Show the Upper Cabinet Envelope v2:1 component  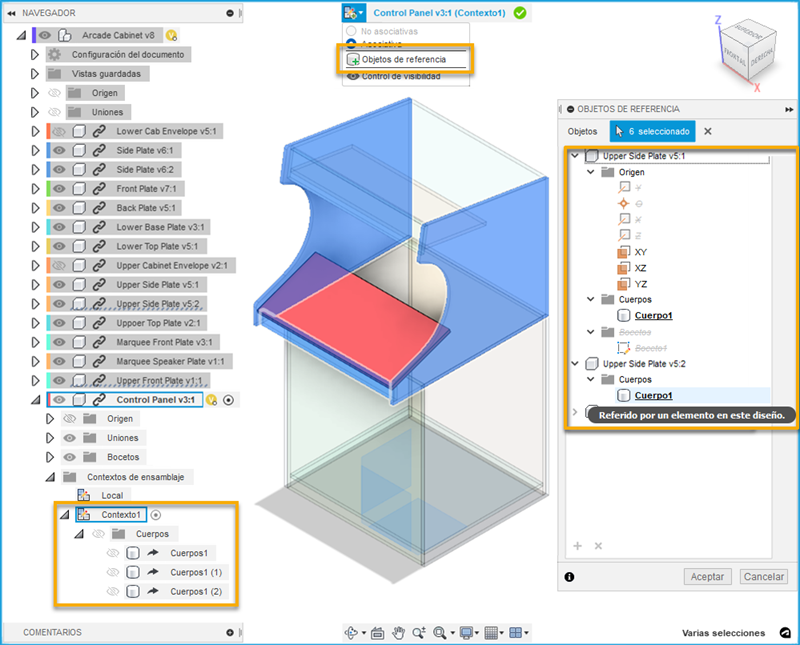pos(59,265)
